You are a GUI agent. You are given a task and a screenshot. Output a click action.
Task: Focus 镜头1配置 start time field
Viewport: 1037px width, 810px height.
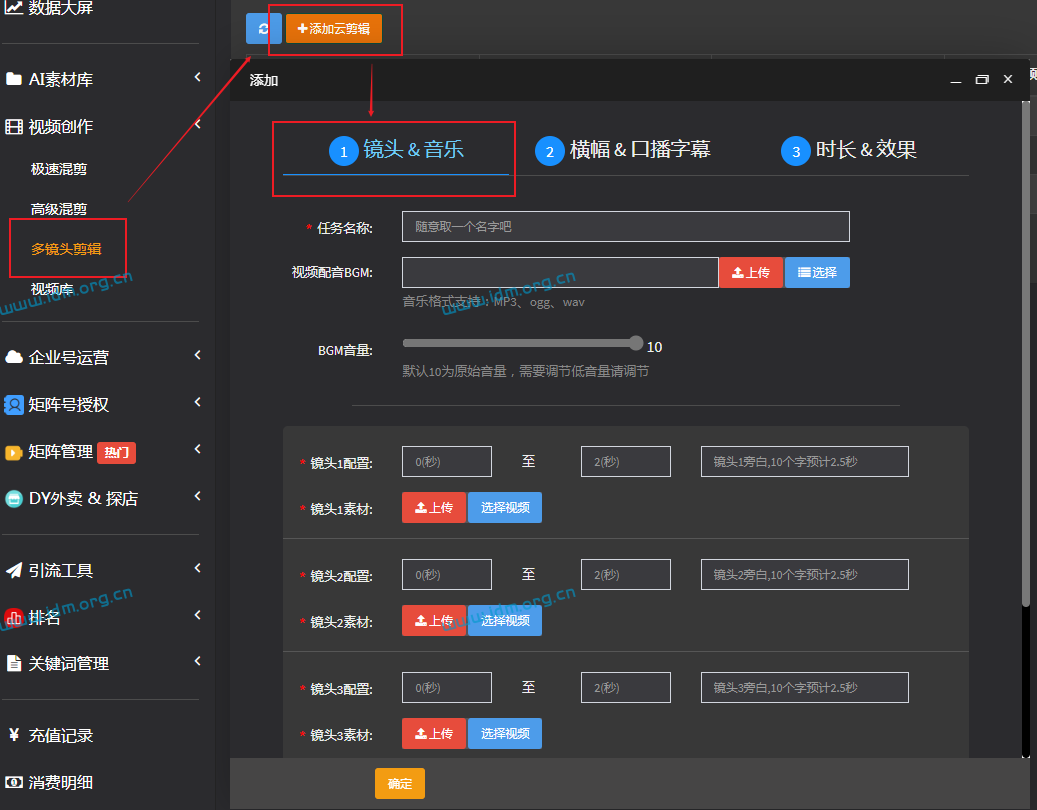(447, 462)
